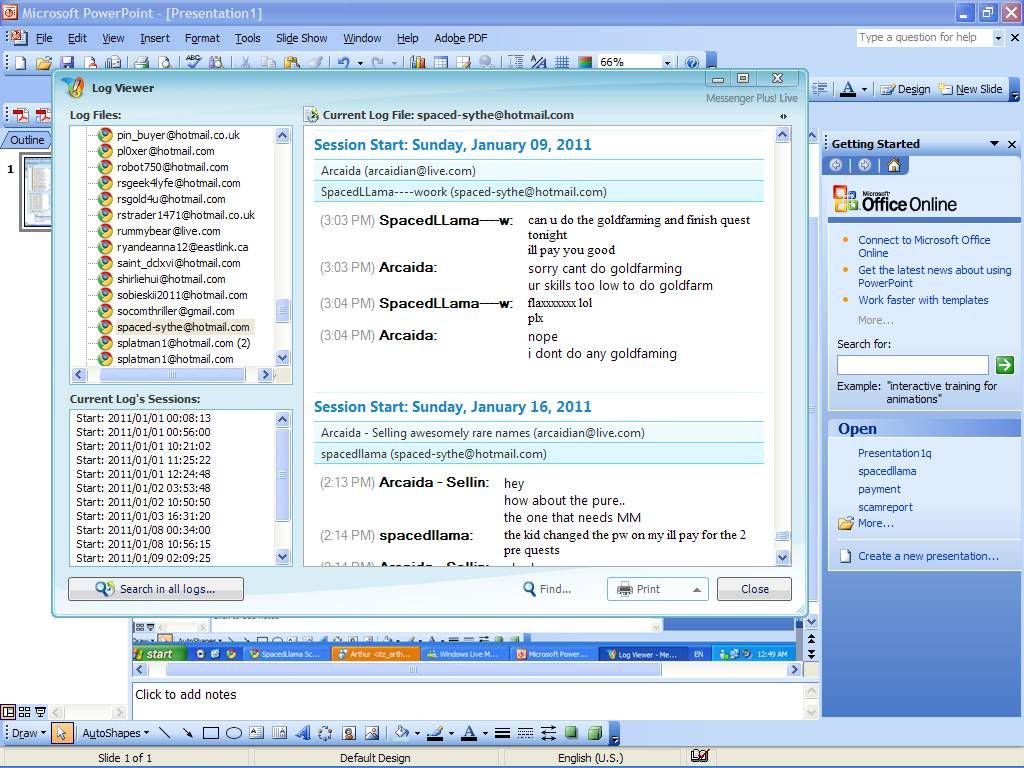1024x768 pixels.
Task: Click the Find button in Log Viewer
Action: pyautogui.click(x=547, y=589)
